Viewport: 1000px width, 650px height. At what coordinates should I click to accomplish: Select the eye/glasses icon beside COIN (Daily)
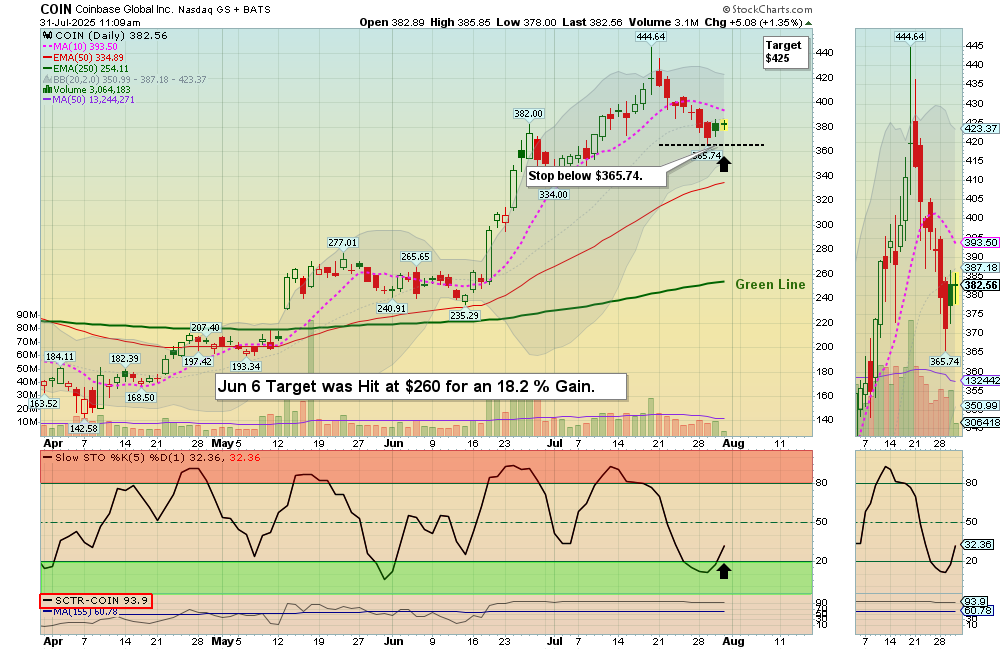pyautogui.click(x=47, y=35)
